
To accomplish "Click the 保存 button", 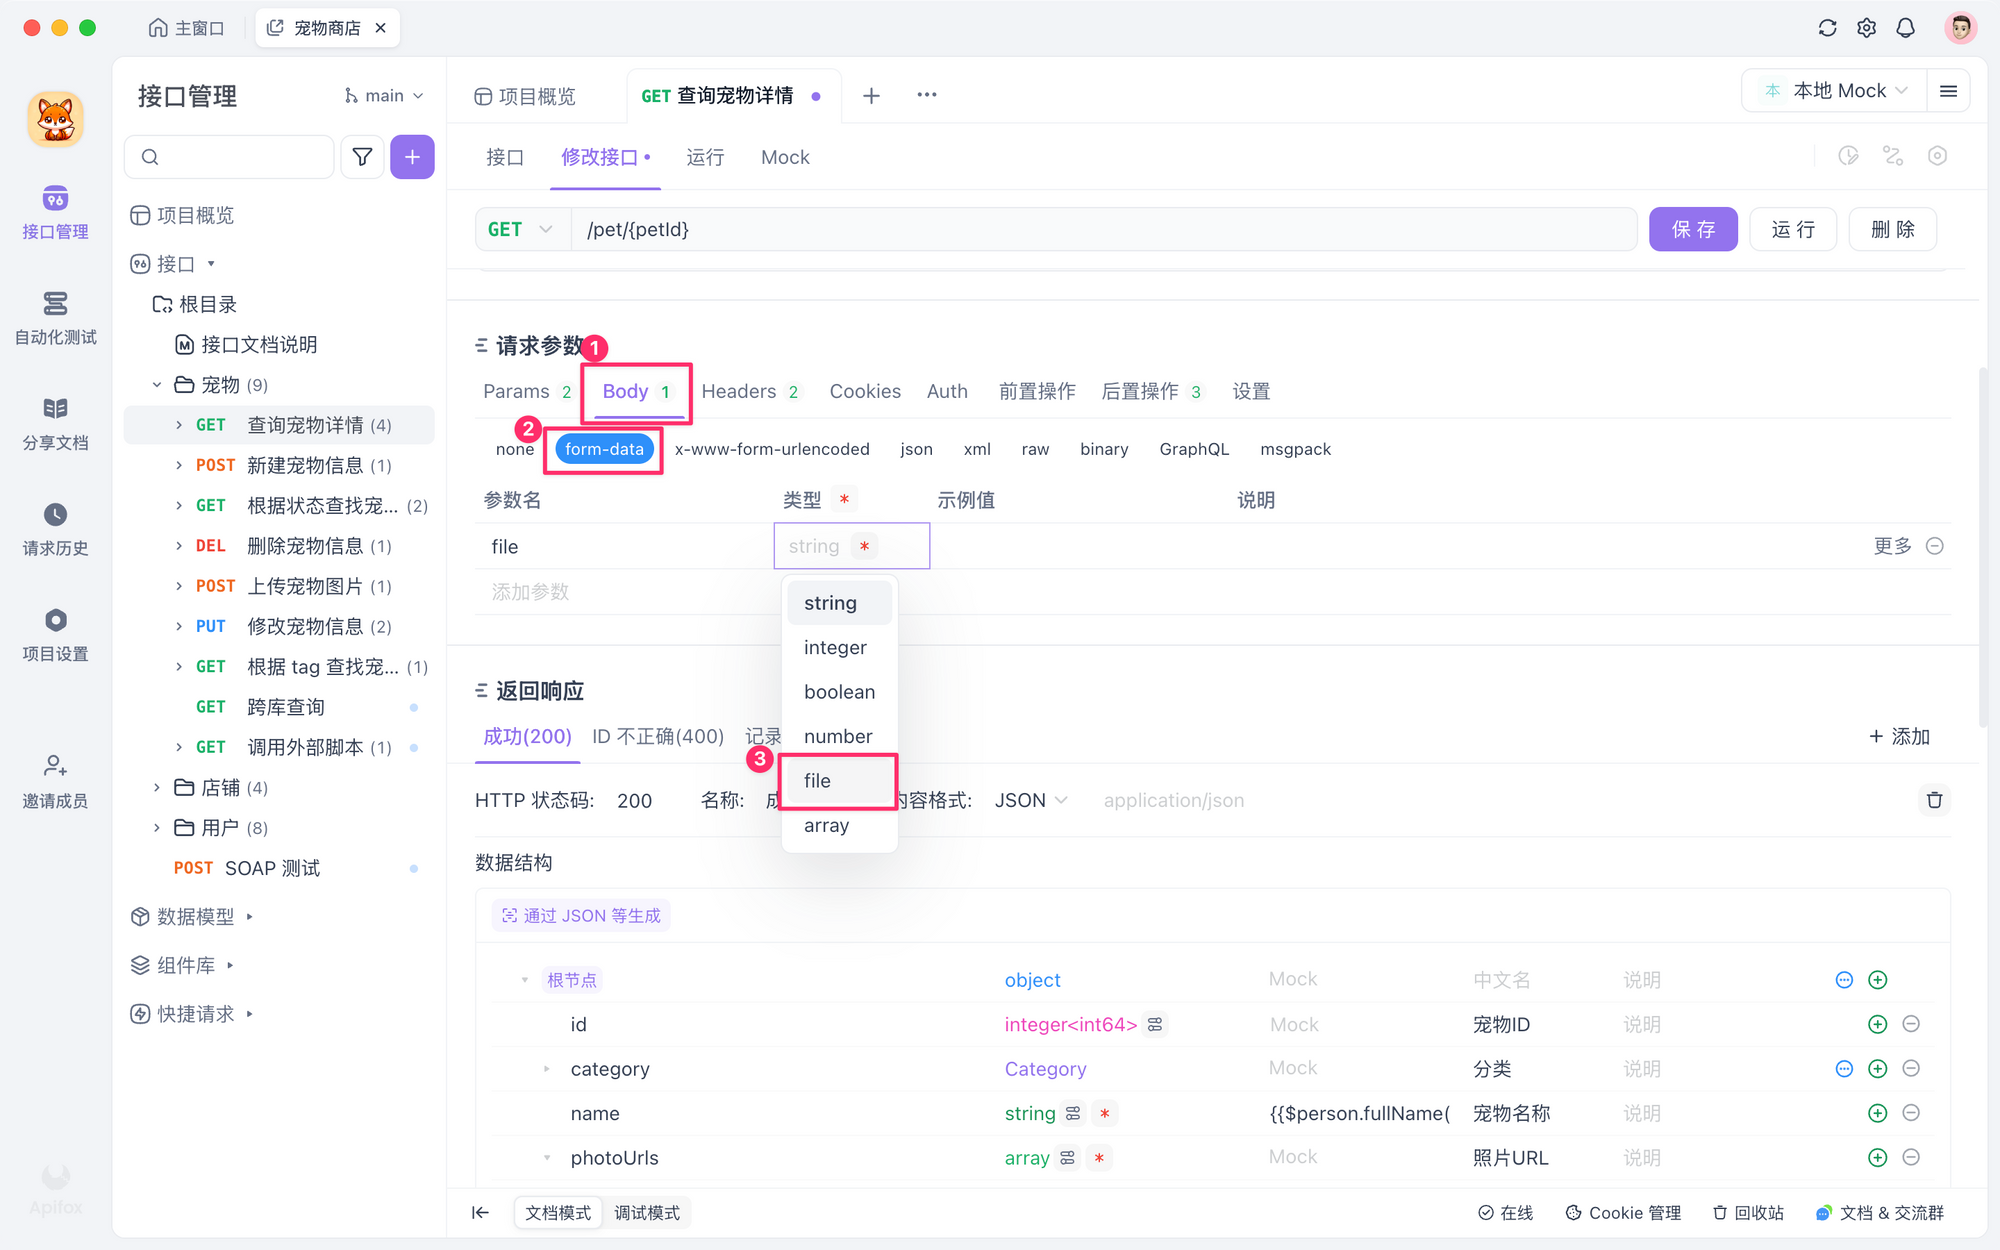I will tap(1693, 229).
